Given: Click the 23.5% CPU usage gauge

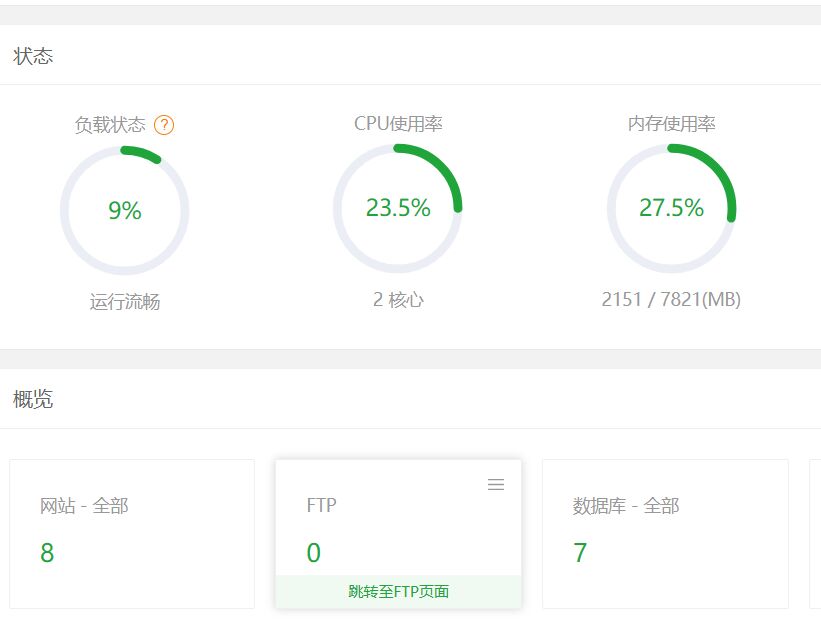Looking at the screenshot, I should point(398,208).
